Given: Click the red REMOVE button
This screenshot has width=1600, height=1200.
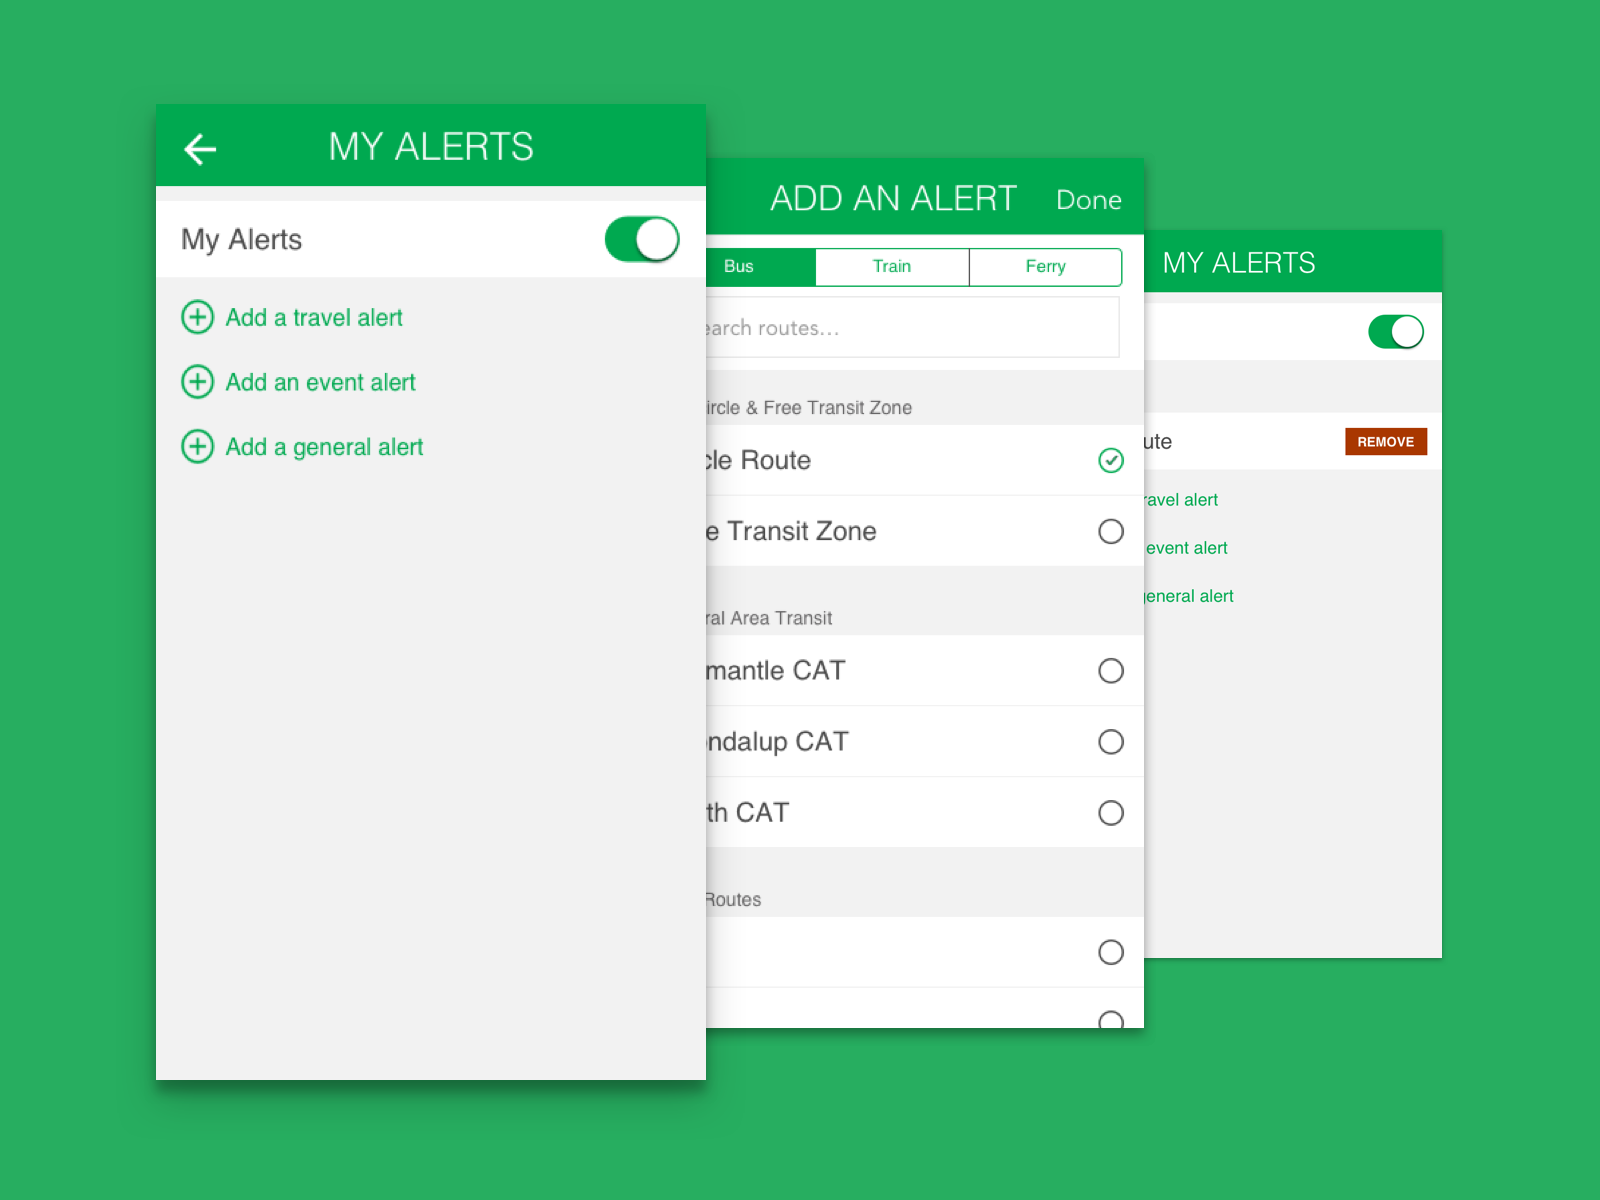Looking at the screenshot, I should (x=1385, y=442).
